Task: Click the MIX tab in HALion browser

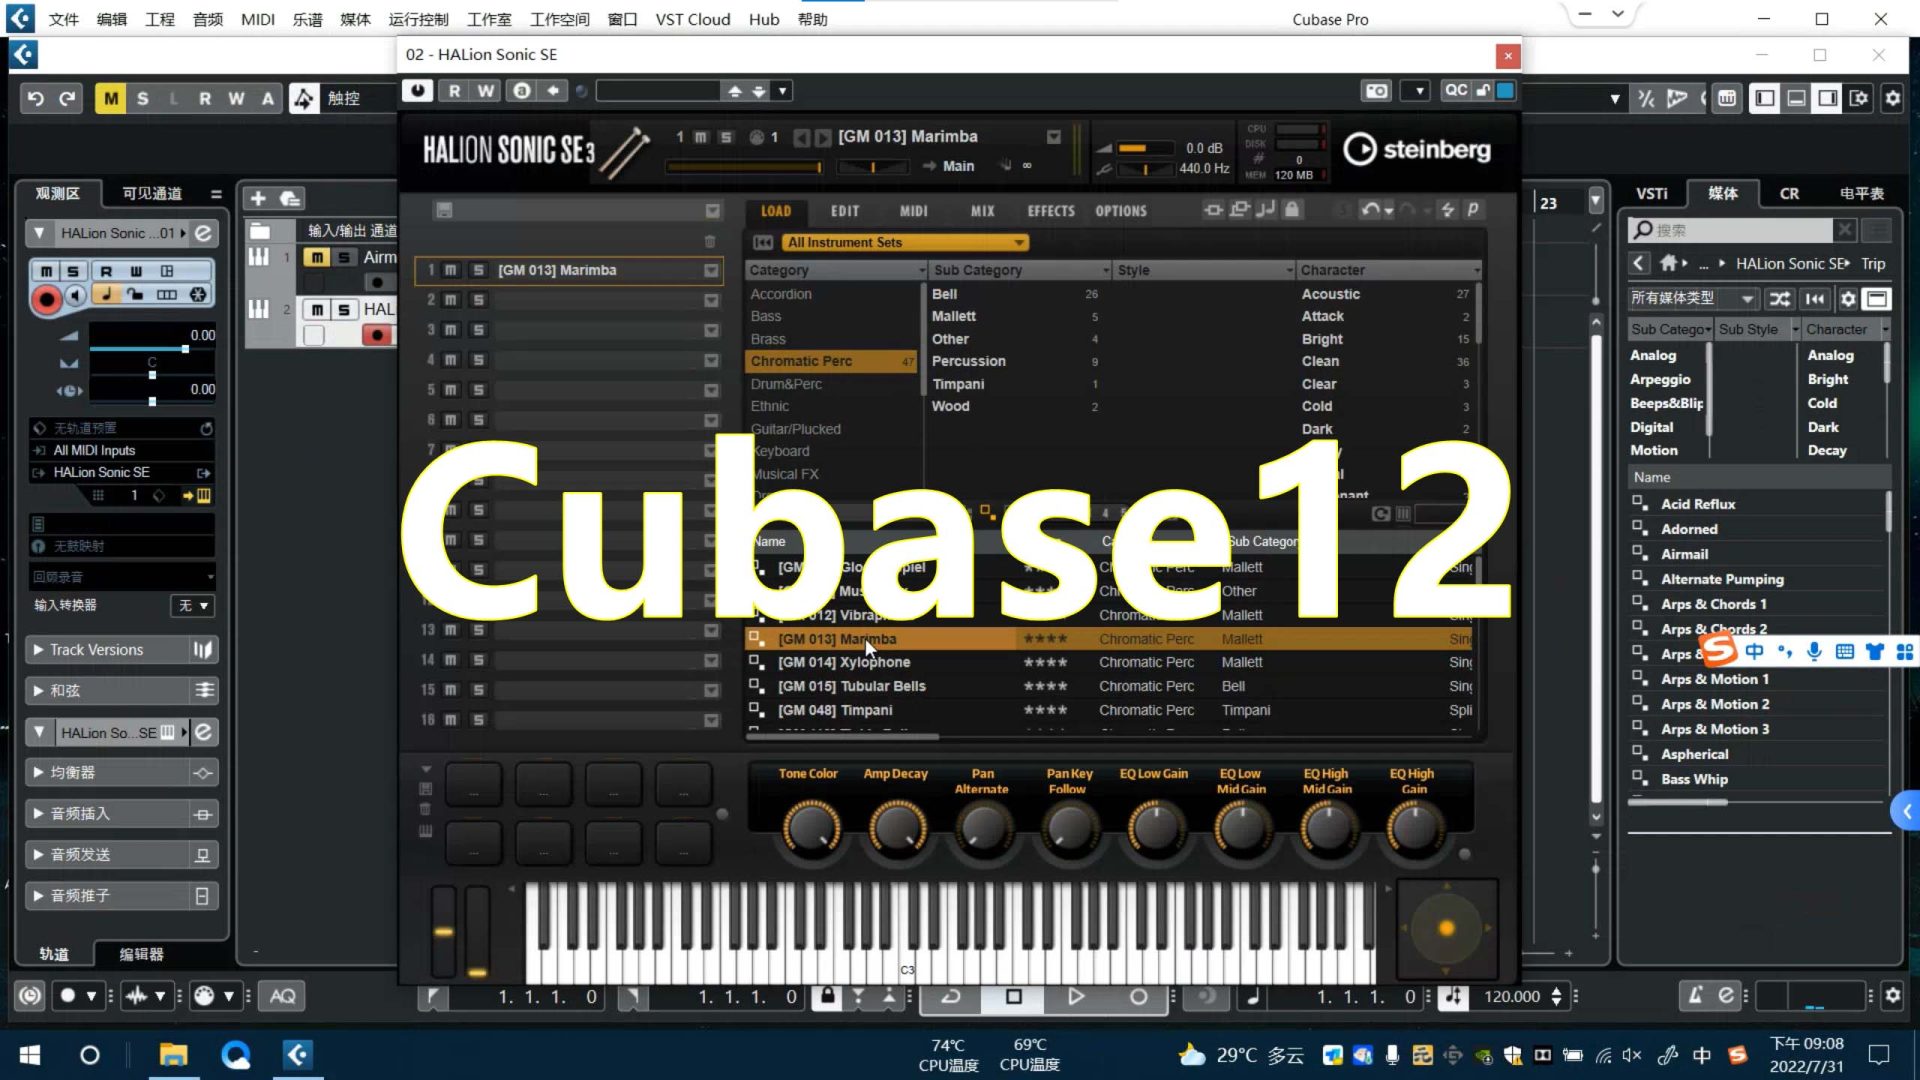Action: click(982, 210)
